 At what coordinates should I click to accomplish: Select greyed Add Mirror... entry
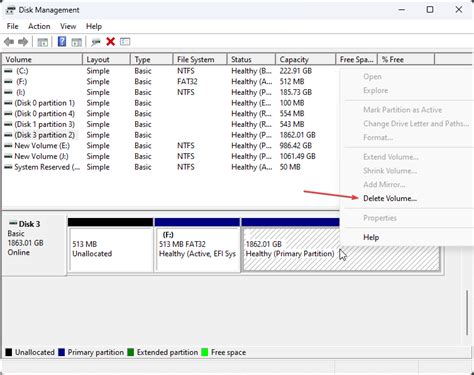point(384,184)
